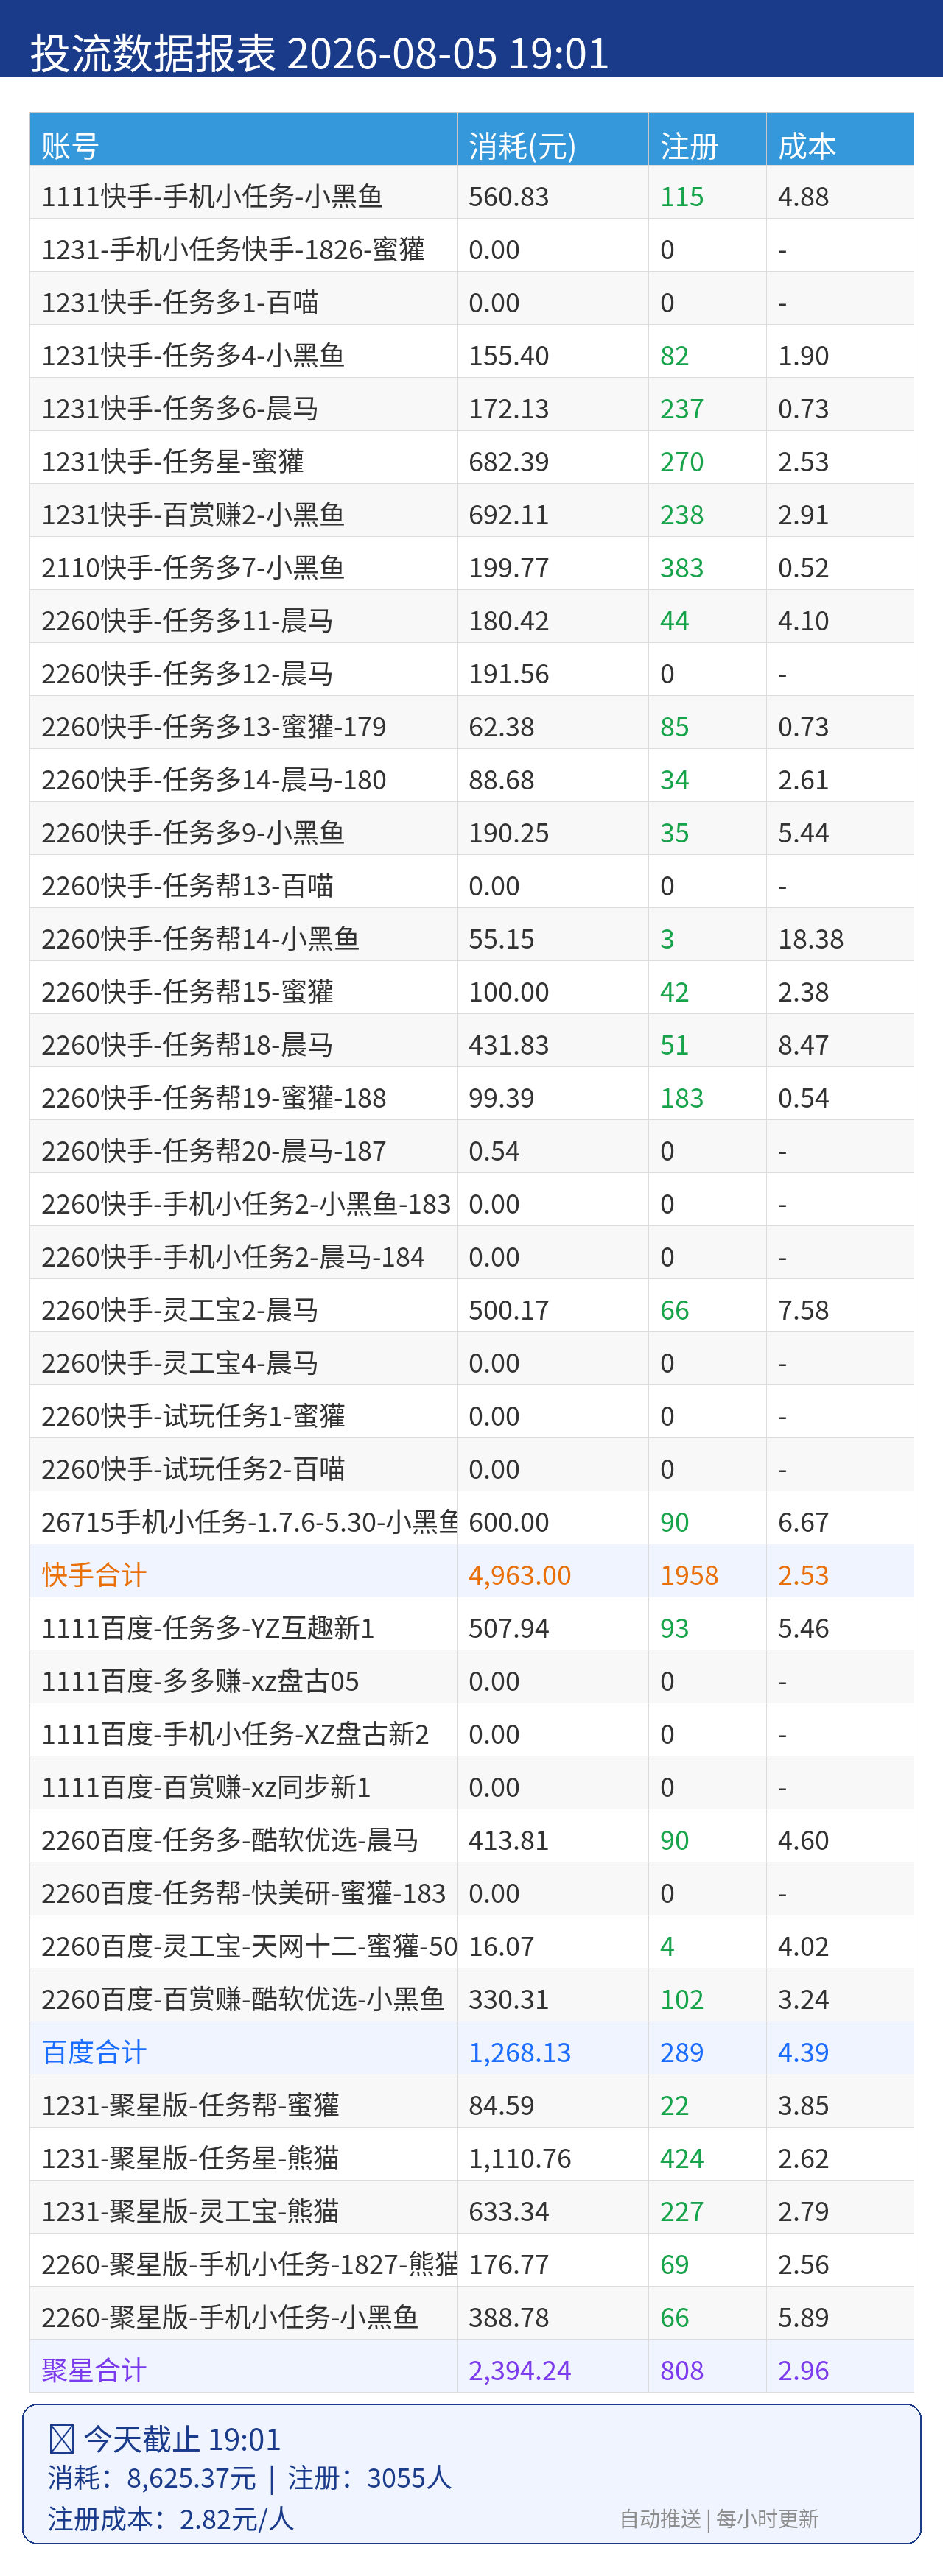Click the footer note 自动推送 | 每小时更新
The image size is (943, 2576).
click(719, 2518)
